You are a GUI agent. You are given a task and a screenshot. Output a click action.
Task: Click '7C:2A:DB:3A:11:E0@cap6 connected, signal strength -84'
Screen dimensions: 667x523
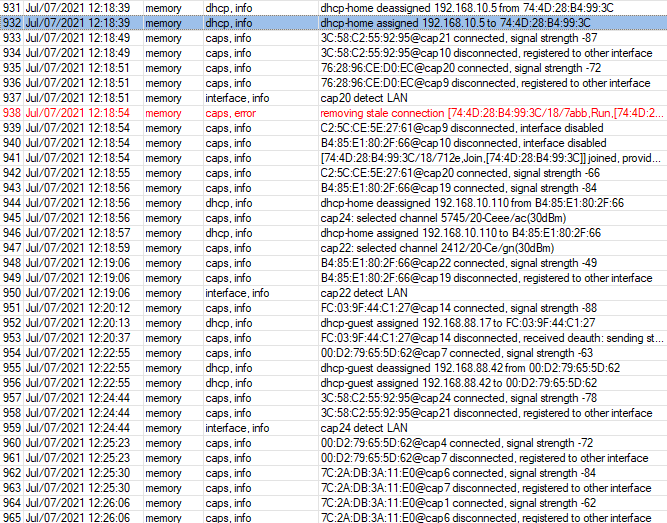459,473
